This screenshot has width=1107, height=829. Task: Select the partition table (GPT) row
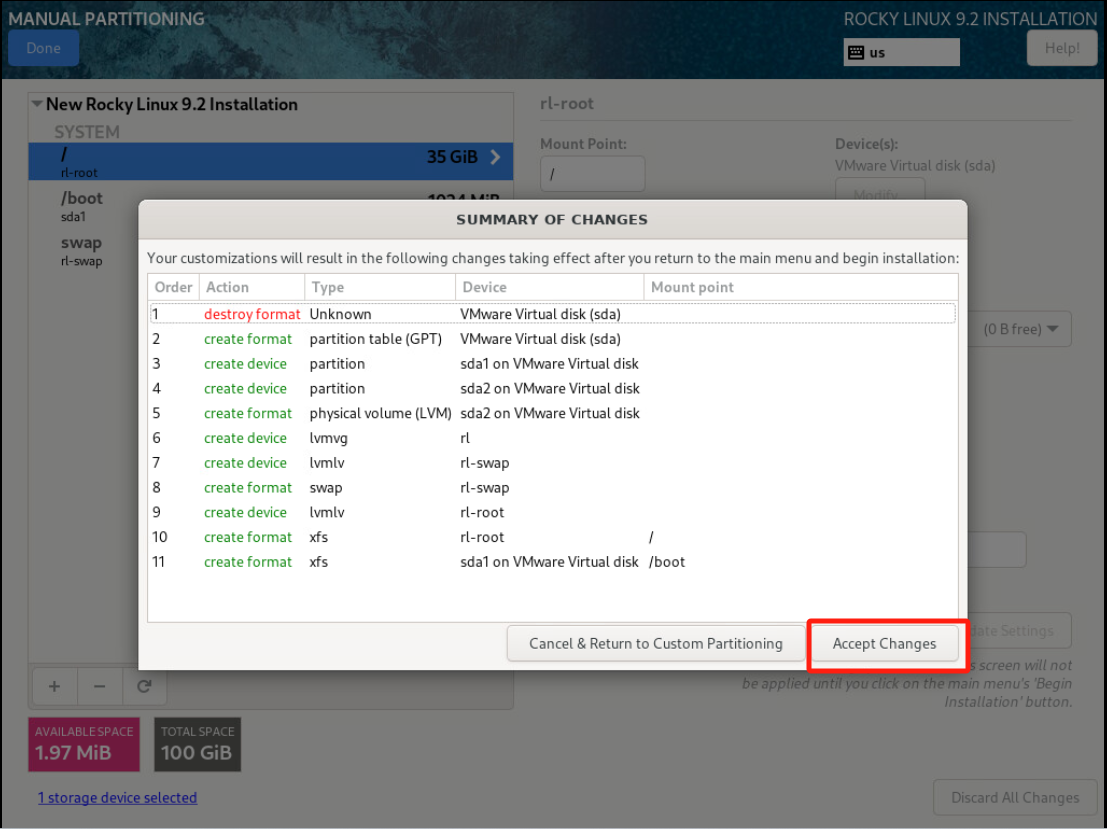click(x=553, y=339)
